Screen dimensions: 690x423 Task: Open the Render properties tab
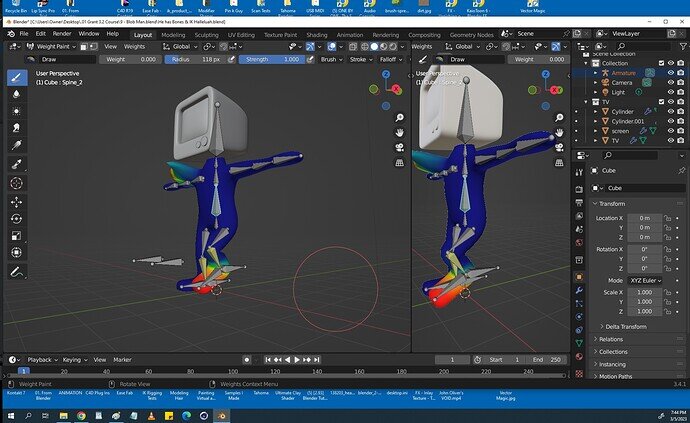[x=579, y=189]
